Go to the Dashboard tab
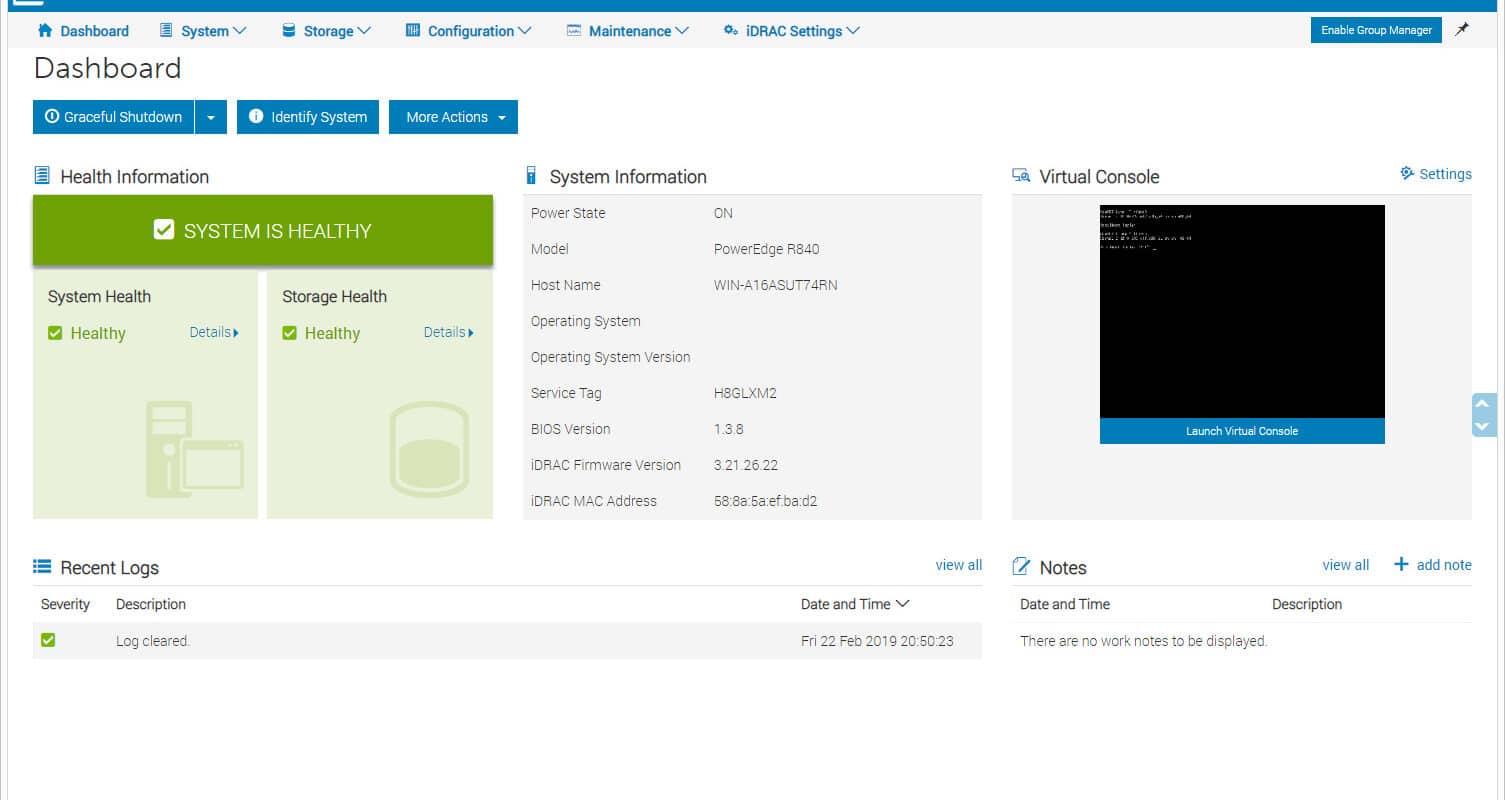The width and height of the screenshot is (1505, 800). [83, 31]
